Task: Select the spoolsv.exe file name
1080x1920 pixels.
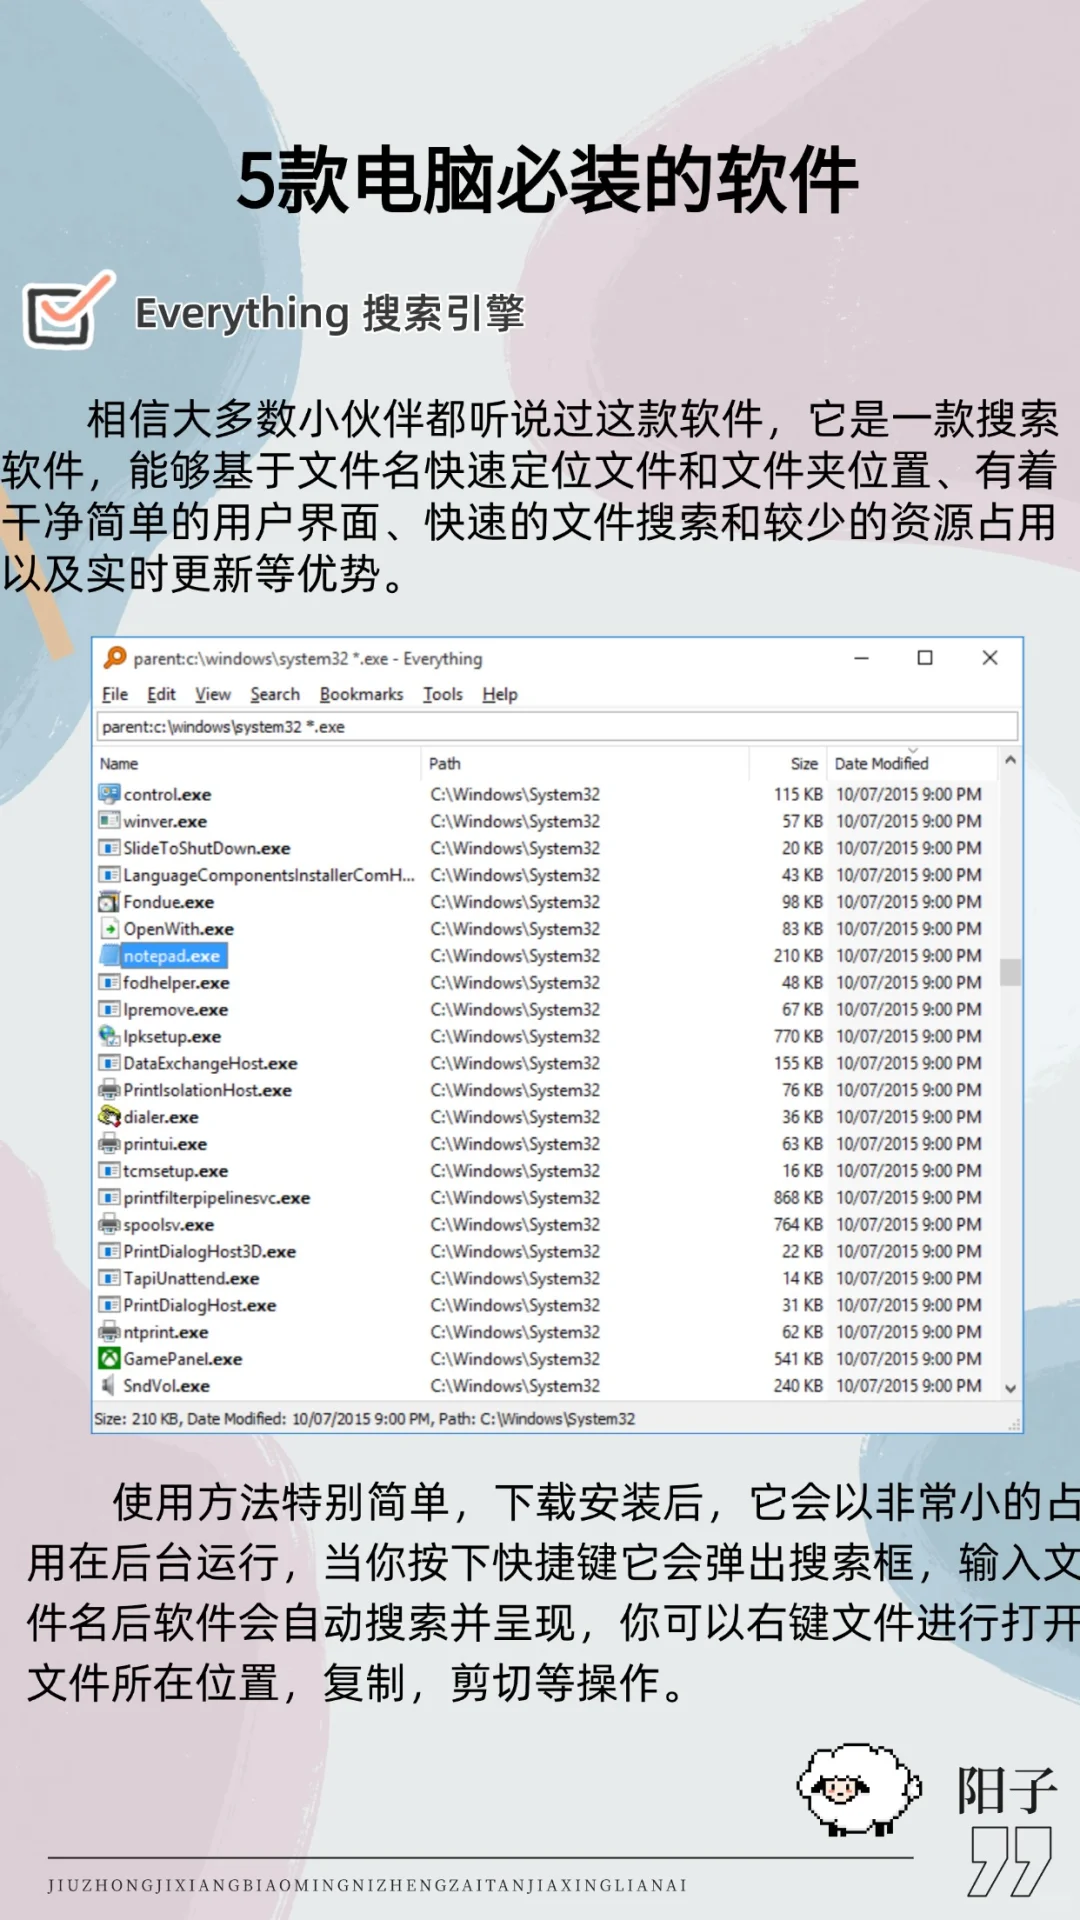Action: pos(169,1225)
